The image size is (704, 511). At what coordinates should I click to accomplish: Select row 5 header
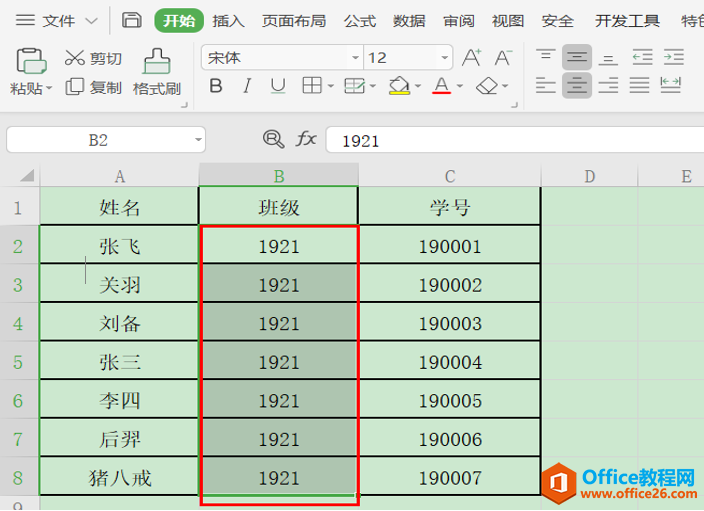coord(18,362)
